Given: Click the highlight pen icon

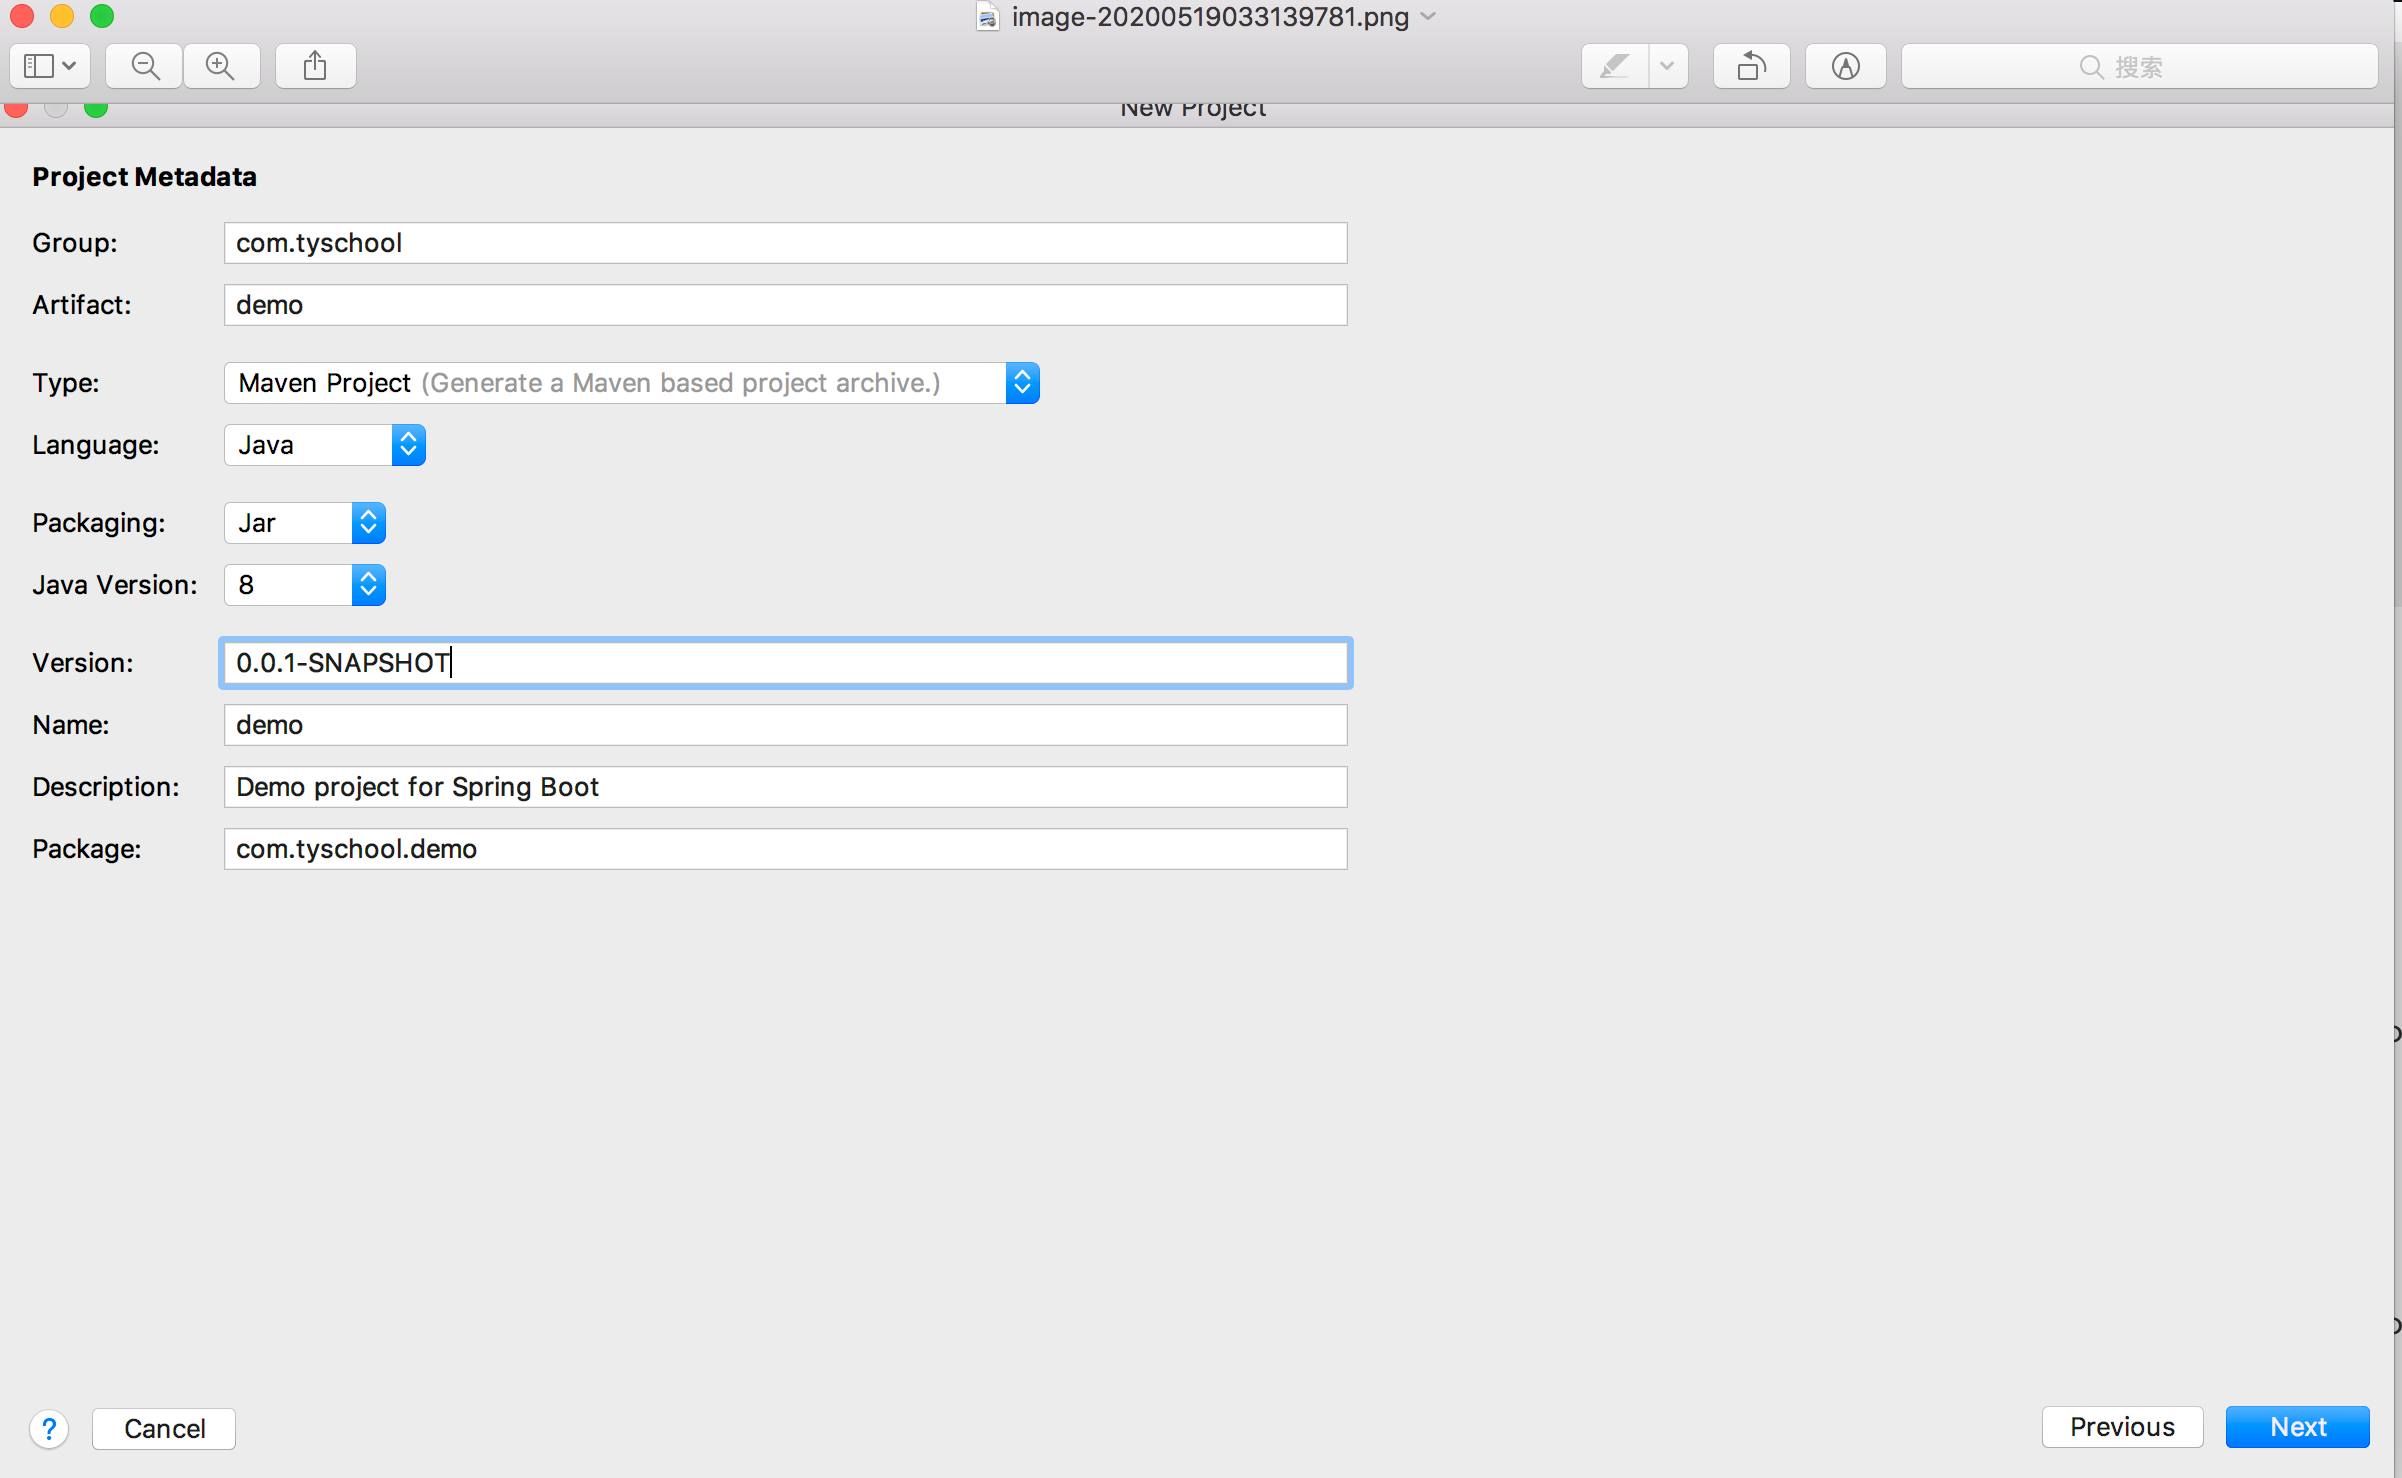Looking at the screenshot, I should point(1614,67).
